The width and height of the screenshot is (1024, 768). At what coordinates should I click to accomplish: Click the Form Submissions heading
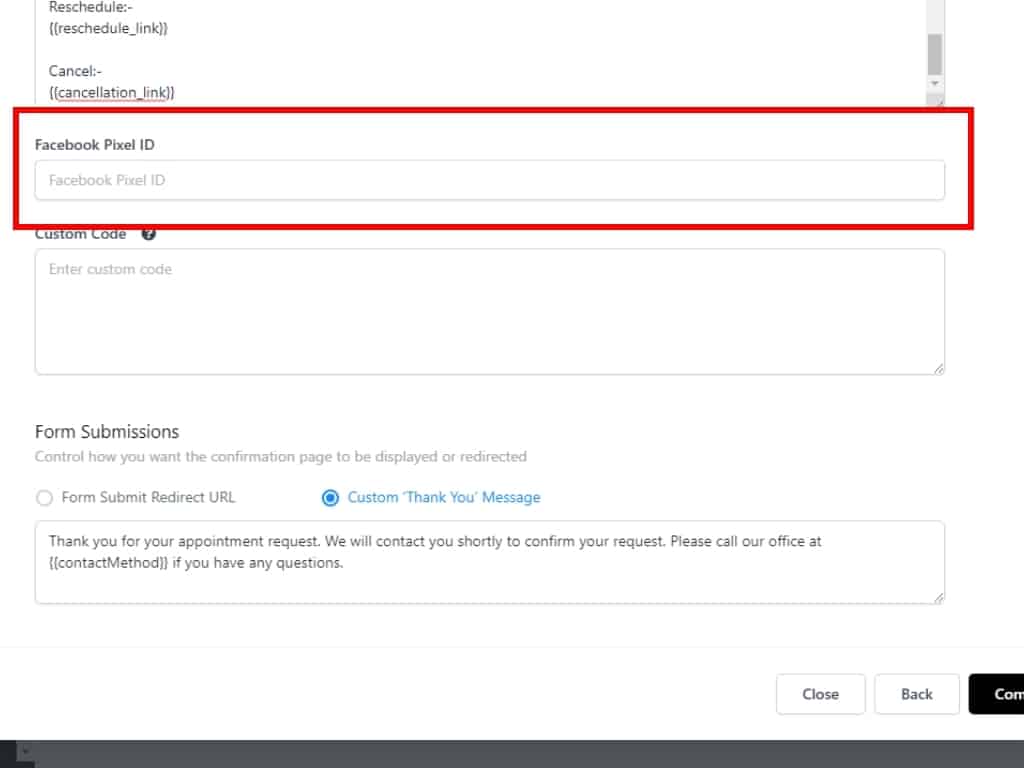(x=107, y=431)
